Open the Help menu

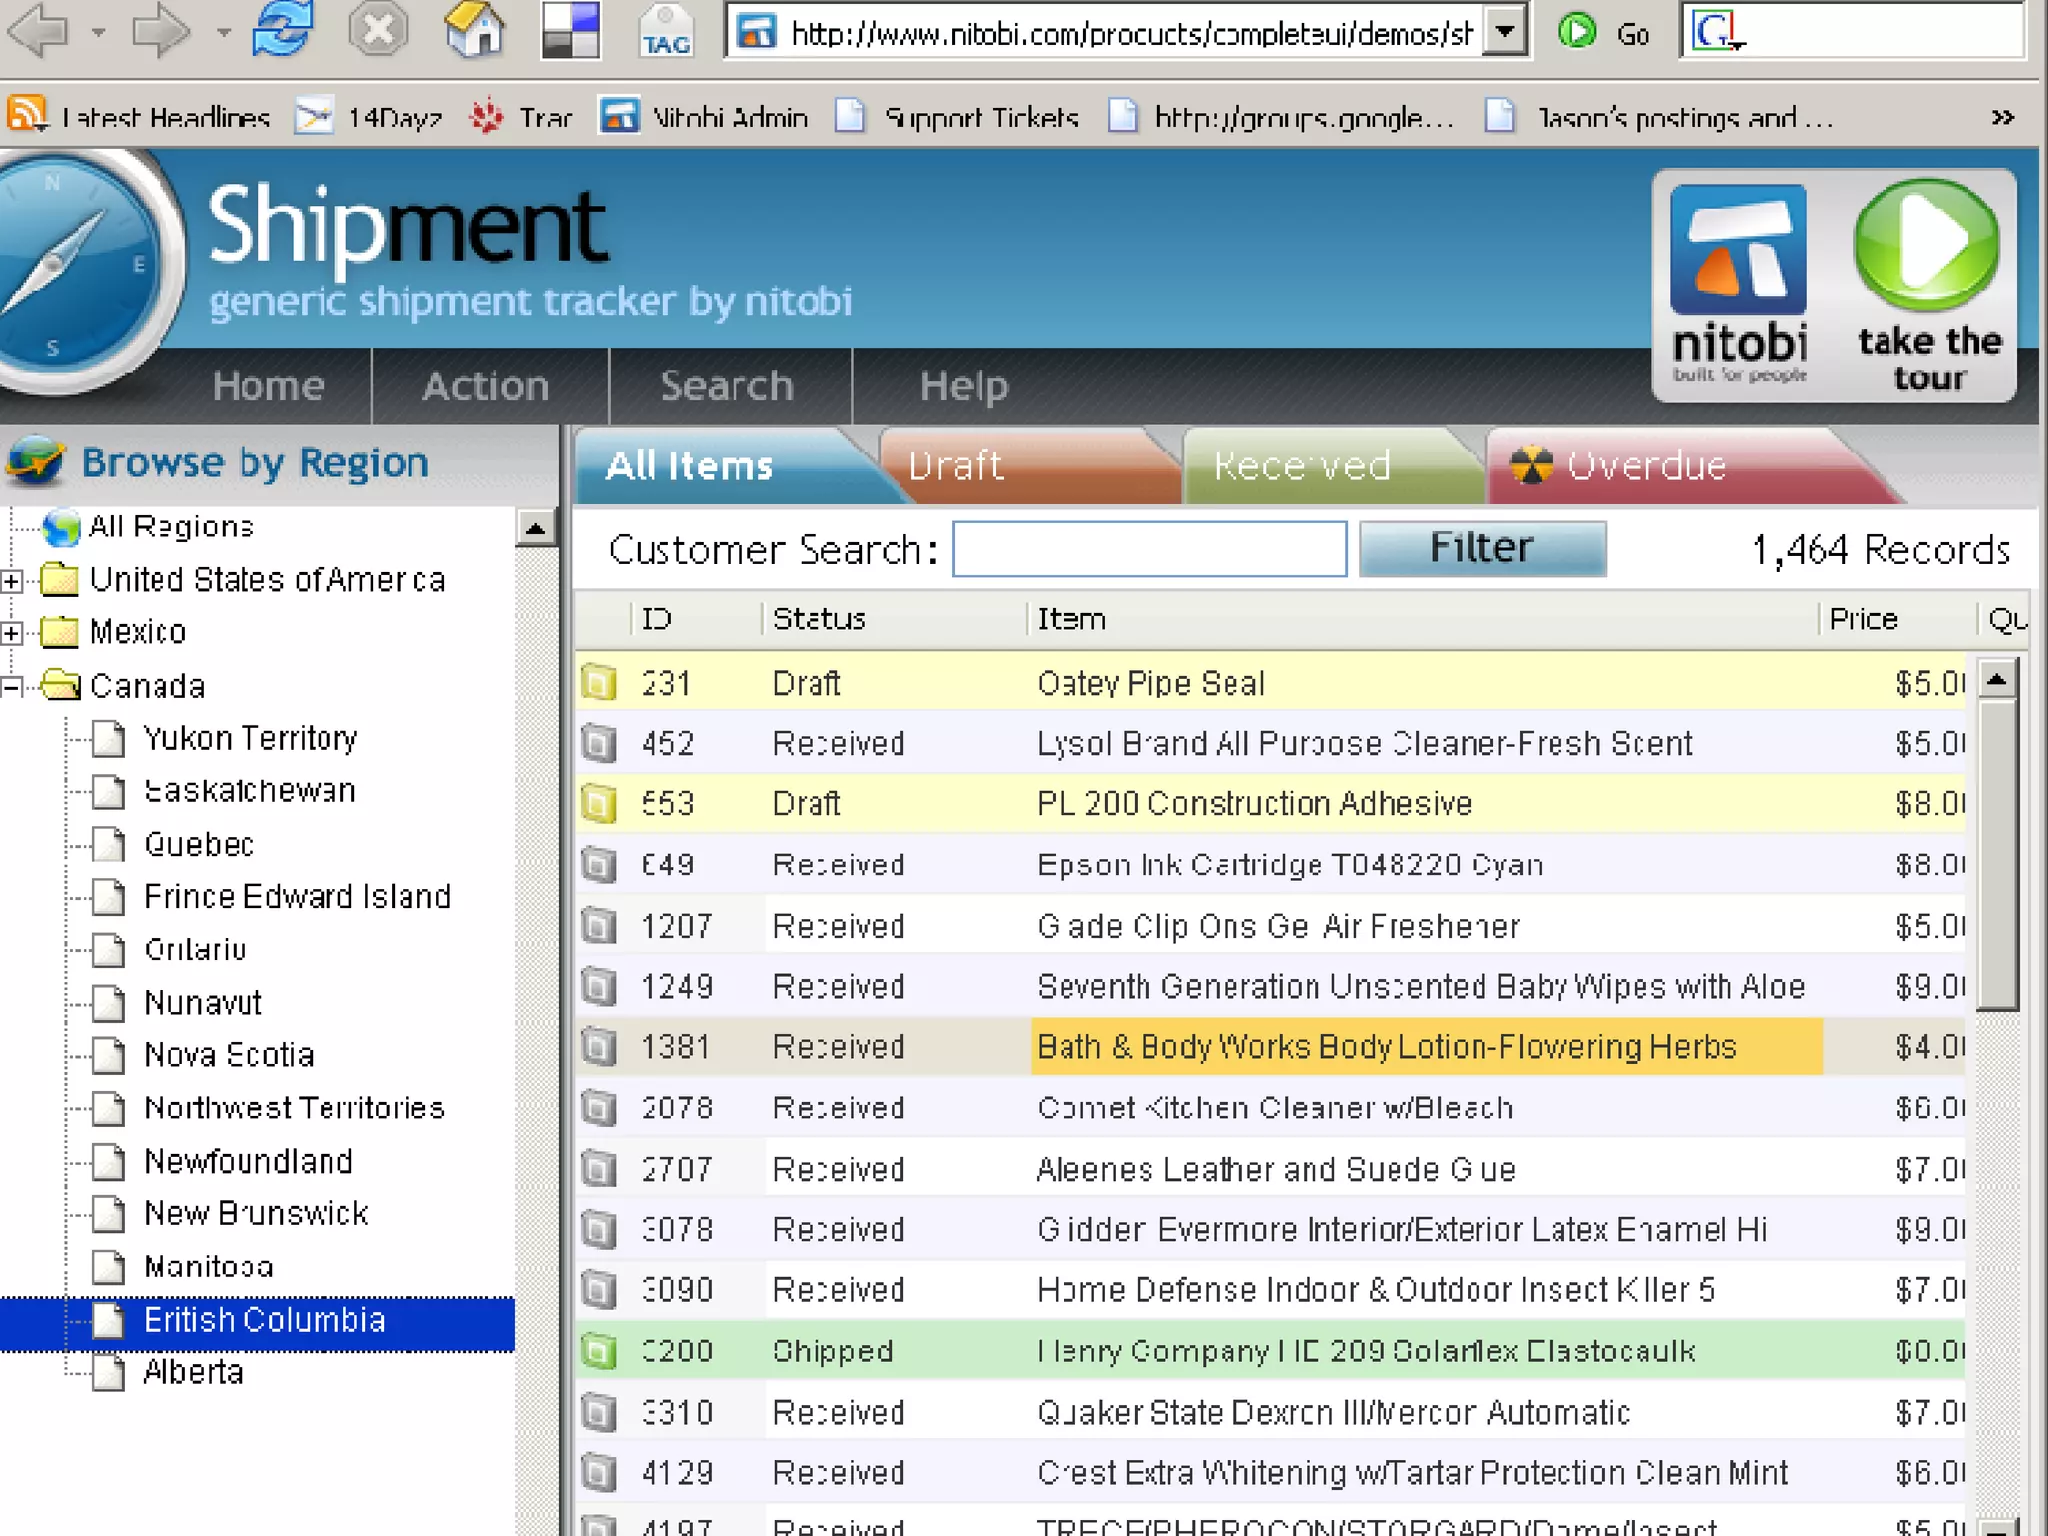pyautogui.click(x=963, y=386)
